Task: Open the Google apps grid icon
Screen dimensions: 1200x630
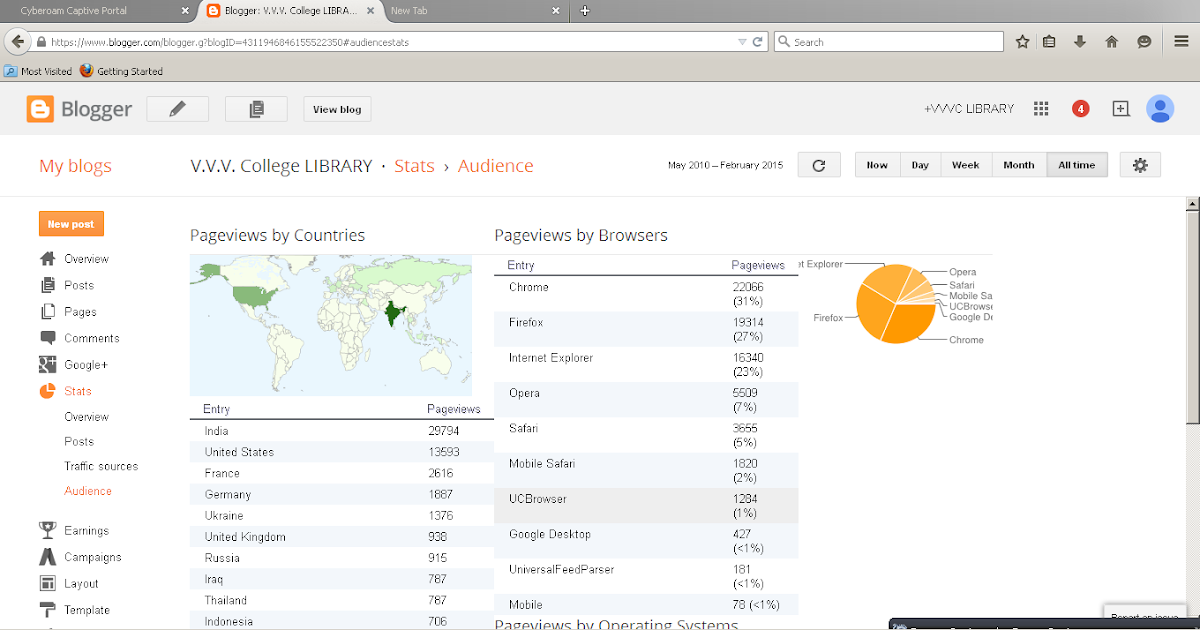Action: [1041, 109]
